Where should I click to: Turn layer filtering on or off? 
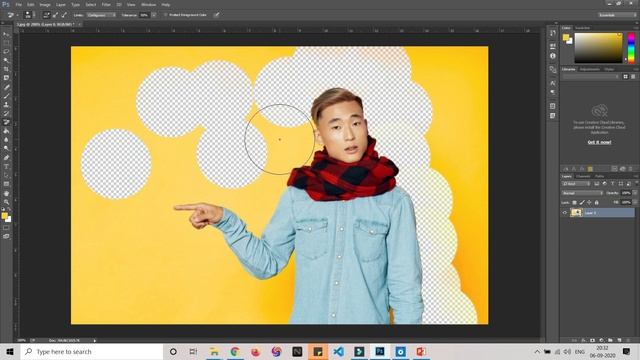pos(636,184)
